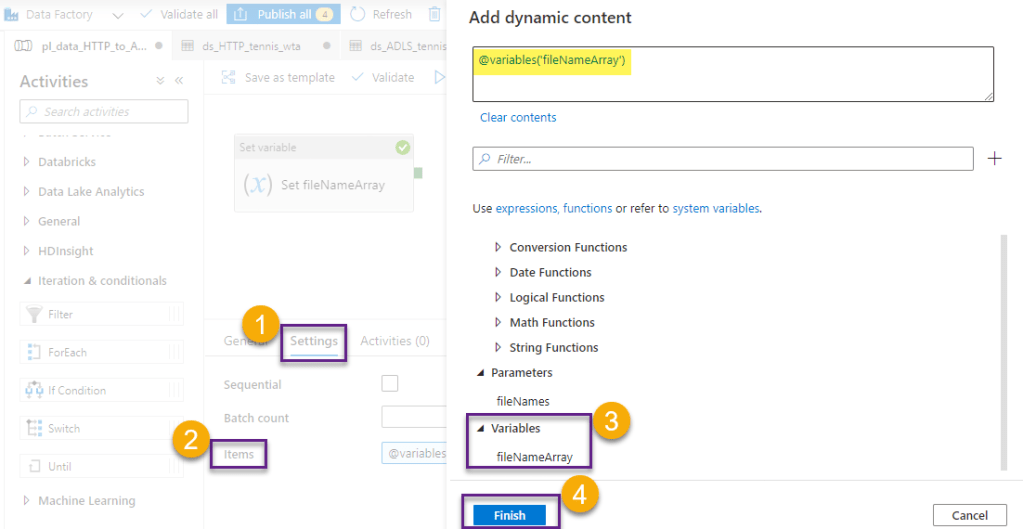This screenshot has width=1023, height=529.
Task: Expand the Databricks activities category
Action: 26,162
